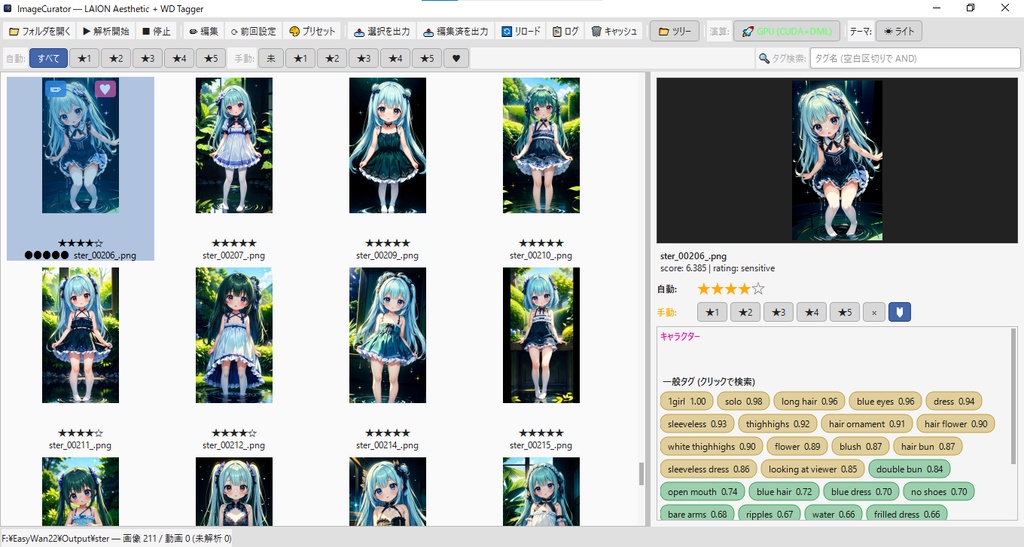Toggle the ツリー folder tree panel

click(675, 31)
